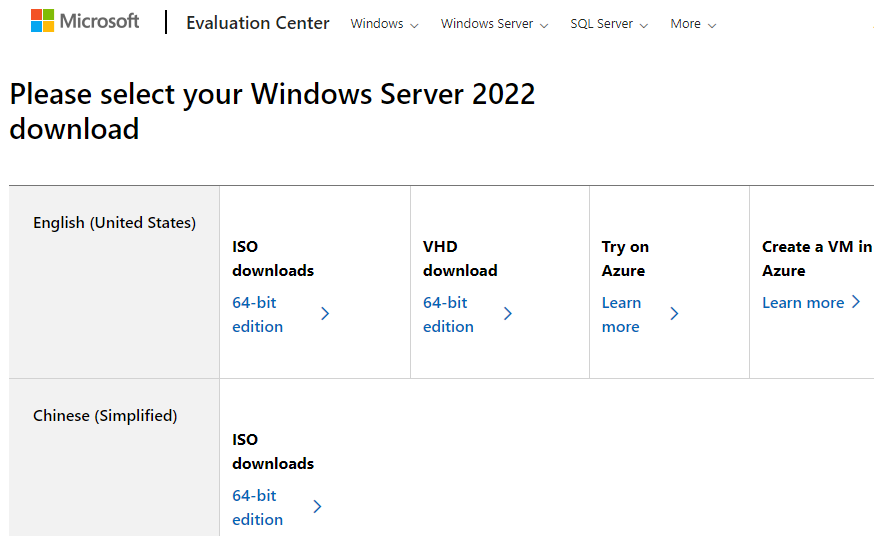
Task: Select the English (United States) language row label
Action: coord(114,223)
